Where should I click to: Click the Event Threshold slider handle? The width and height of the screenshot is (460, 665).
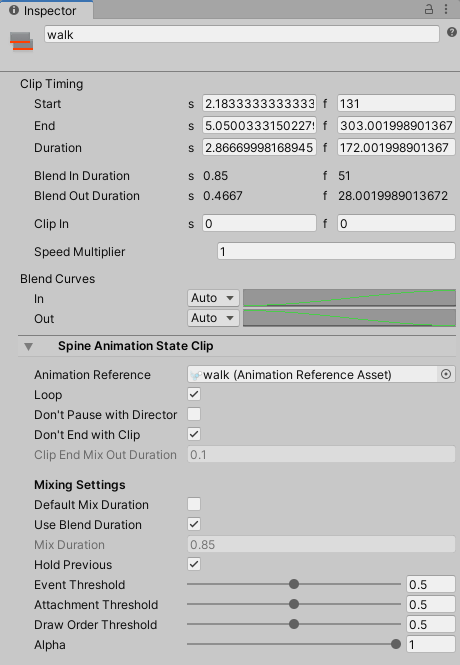[x=294, y=584]
